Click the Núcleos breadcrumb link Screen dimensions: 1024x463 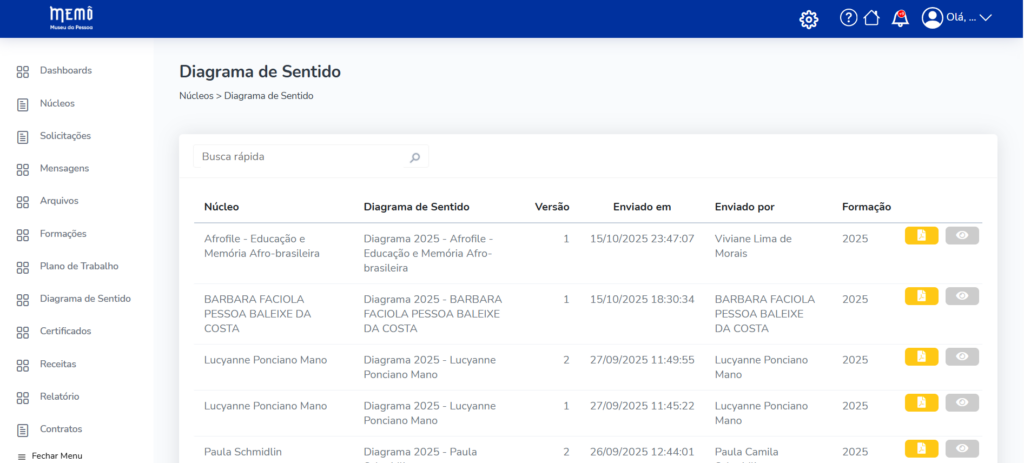pos(196,97)
